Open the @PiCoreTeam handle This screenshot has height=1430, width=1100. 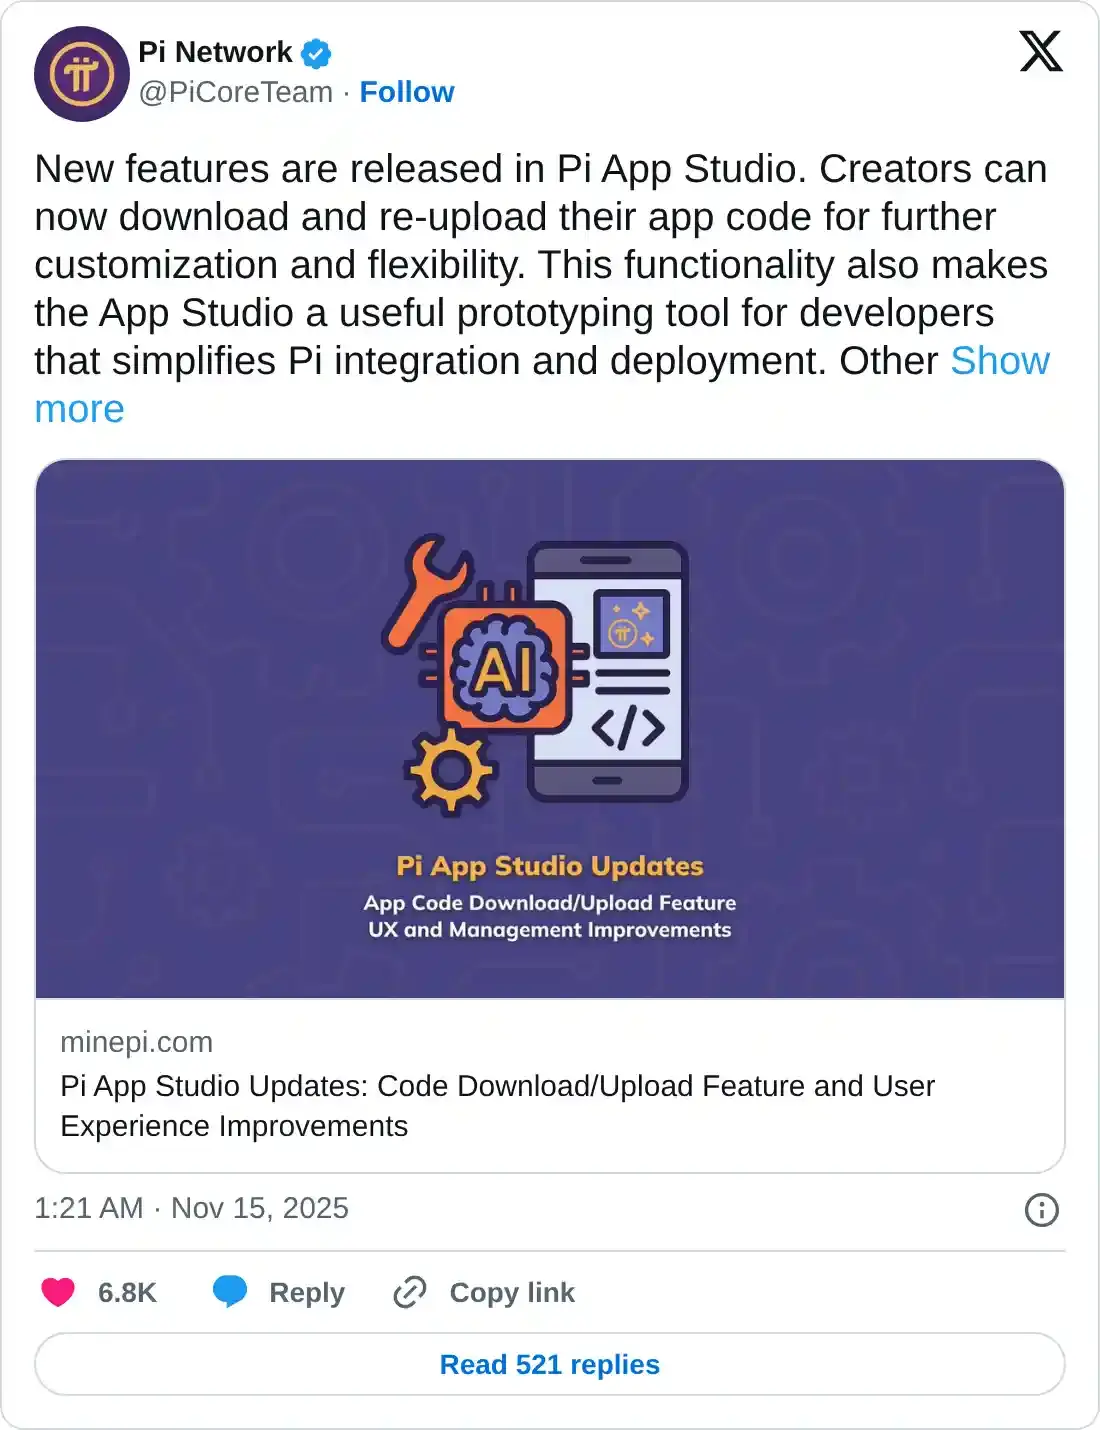pyautogui.click(x=237, y=92)
